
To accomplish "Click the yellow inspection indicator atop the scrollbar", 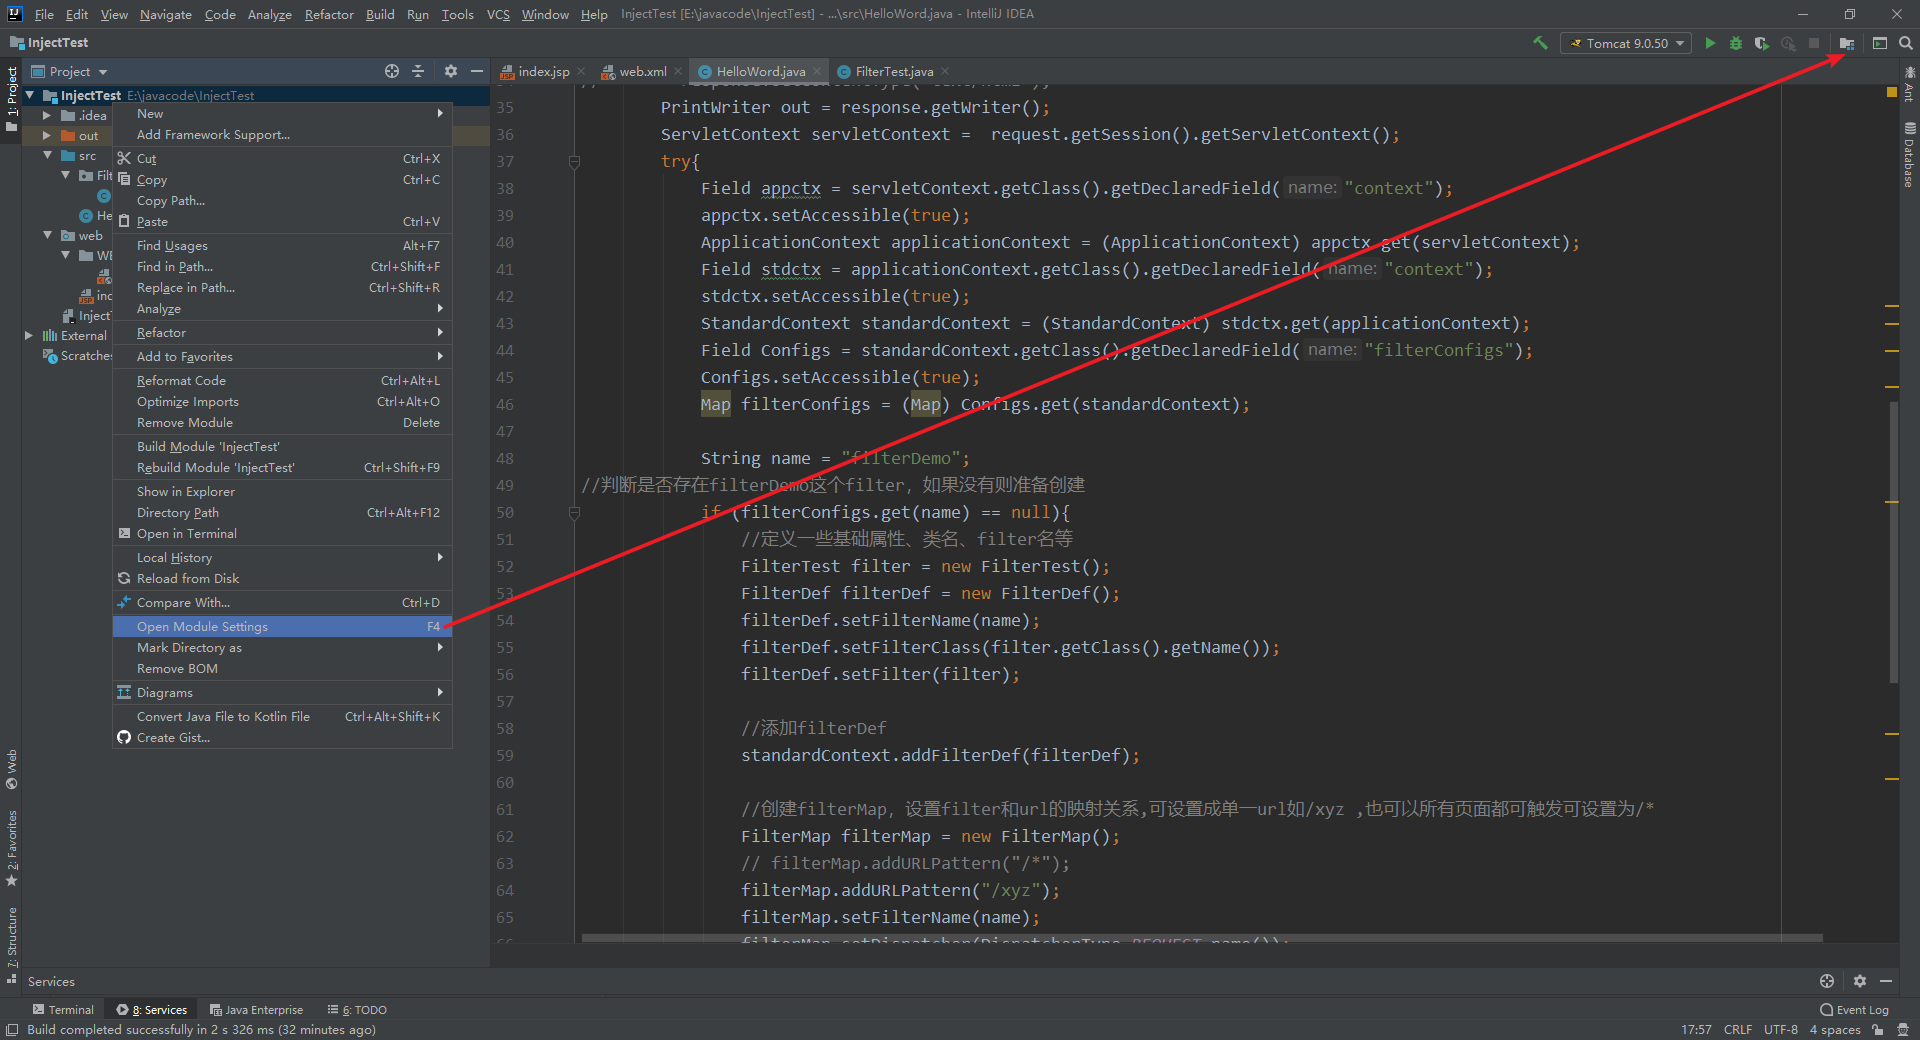I will pyautogui.click(x=1891, y=92).
